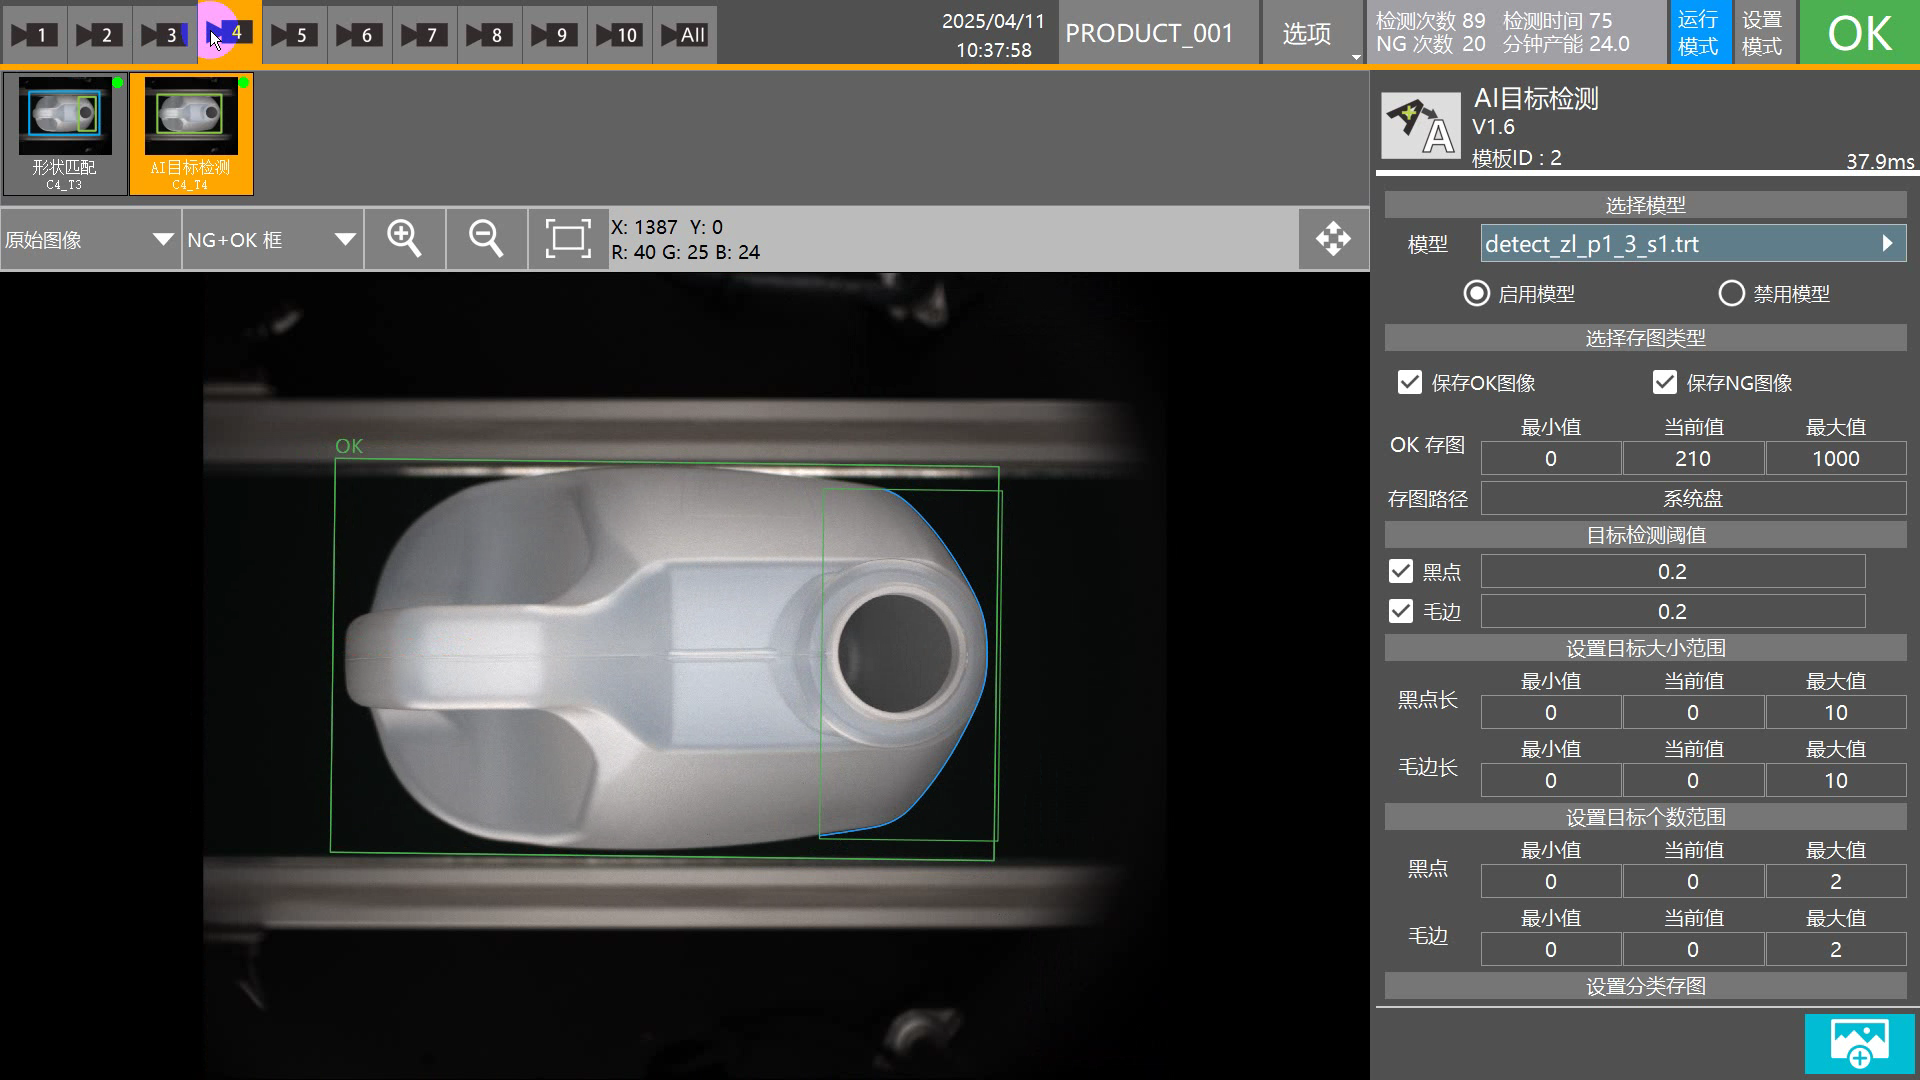The width and height of the screenshot is (1920, 1080).
Task: Click the zoom out magnifier icon
Action: (486, 239)
